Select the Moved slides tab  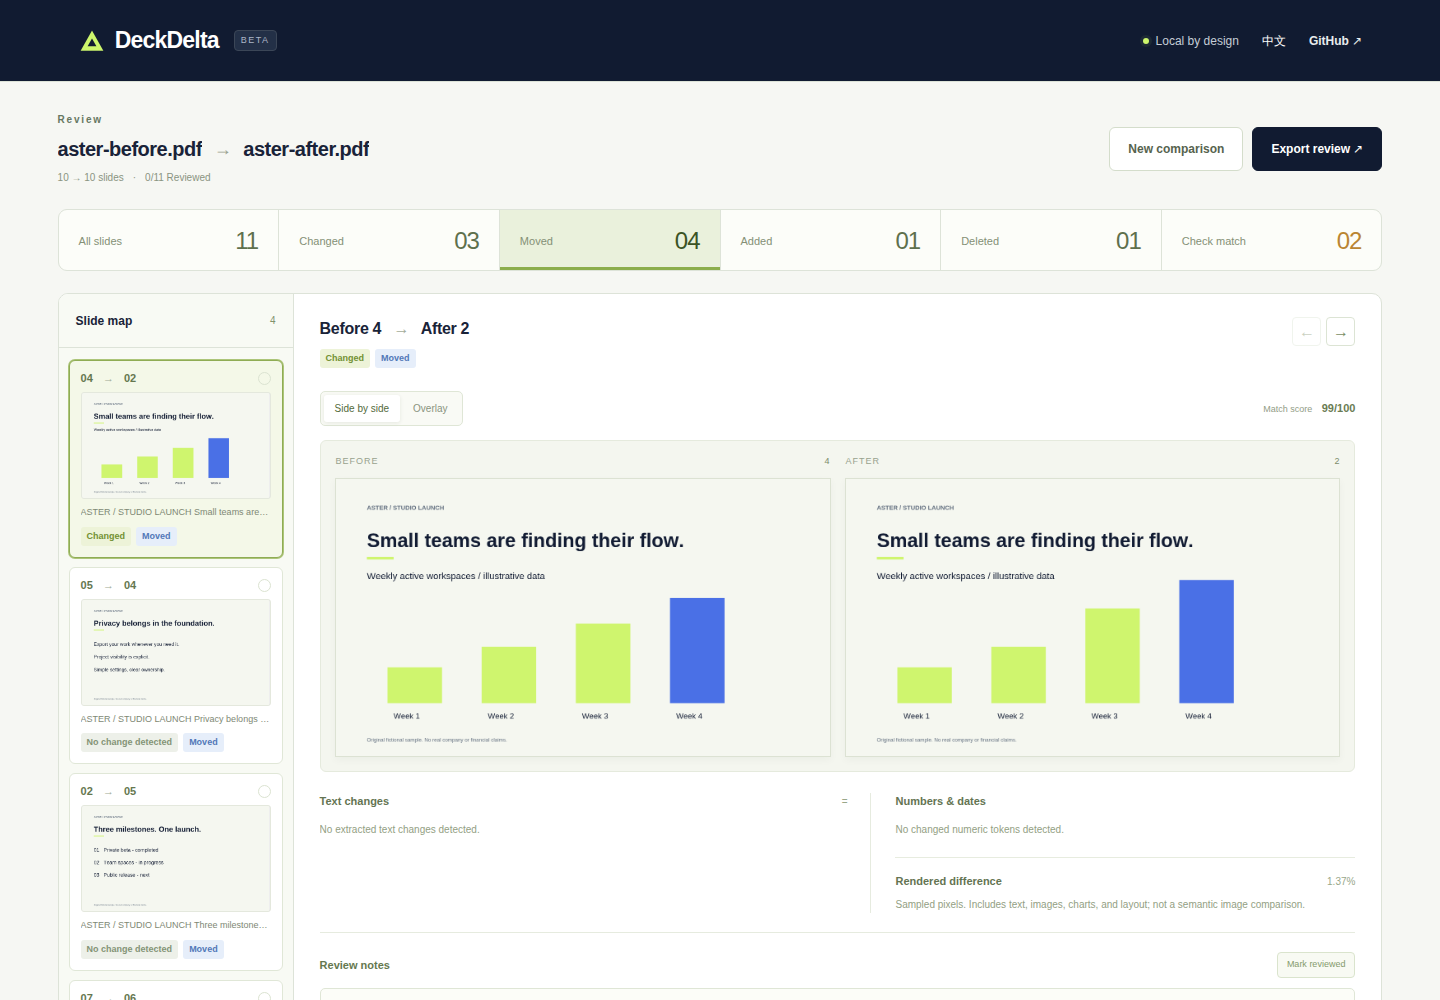(610, 240)
